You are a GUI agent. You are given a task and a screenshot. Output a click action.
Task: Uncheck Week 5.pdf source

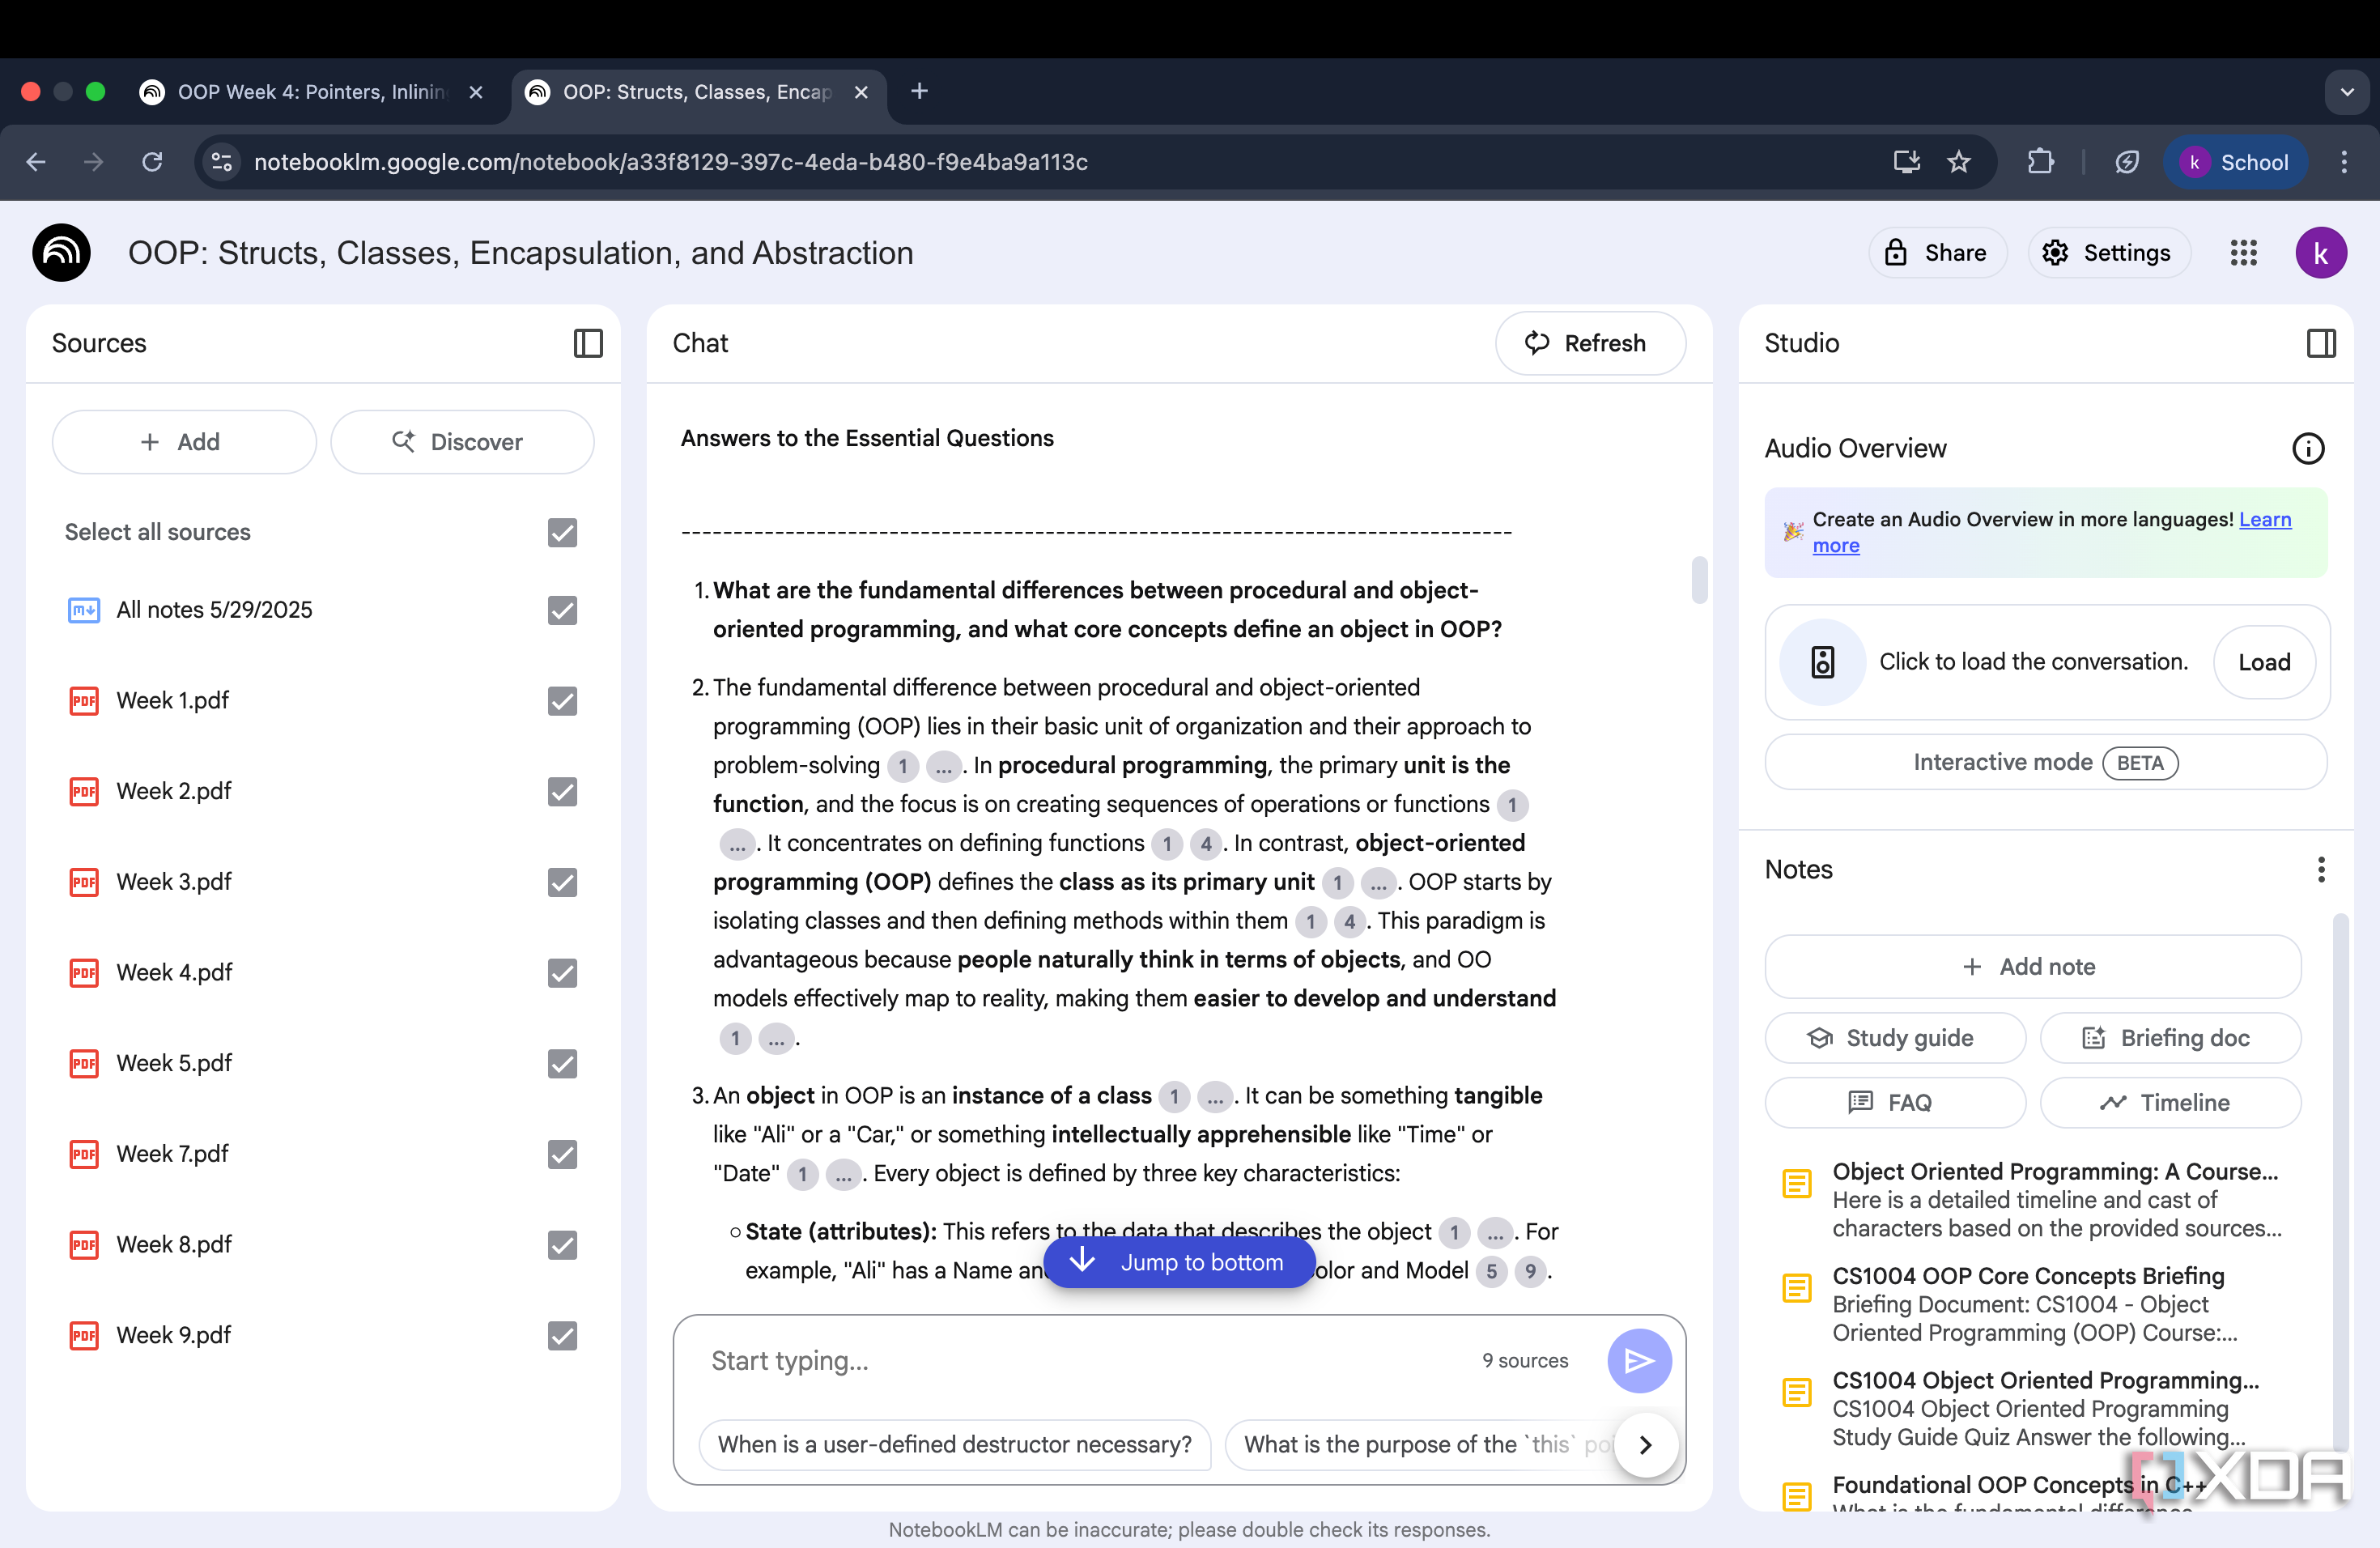562,1064
